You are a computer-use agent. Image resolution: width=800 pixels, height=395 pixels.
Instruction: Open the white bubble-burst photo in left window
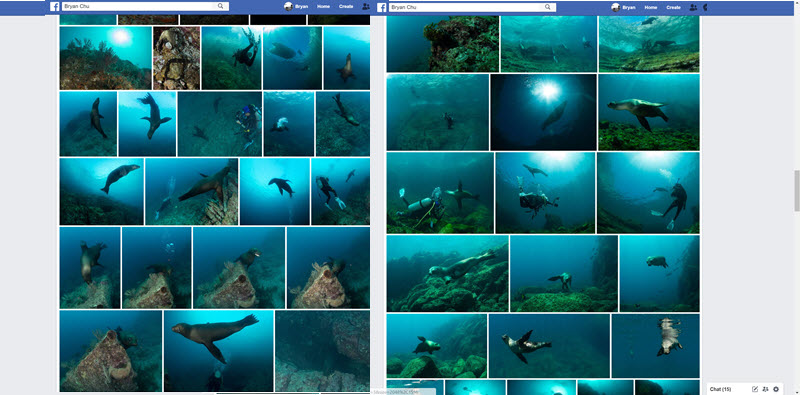click(289, 124)
